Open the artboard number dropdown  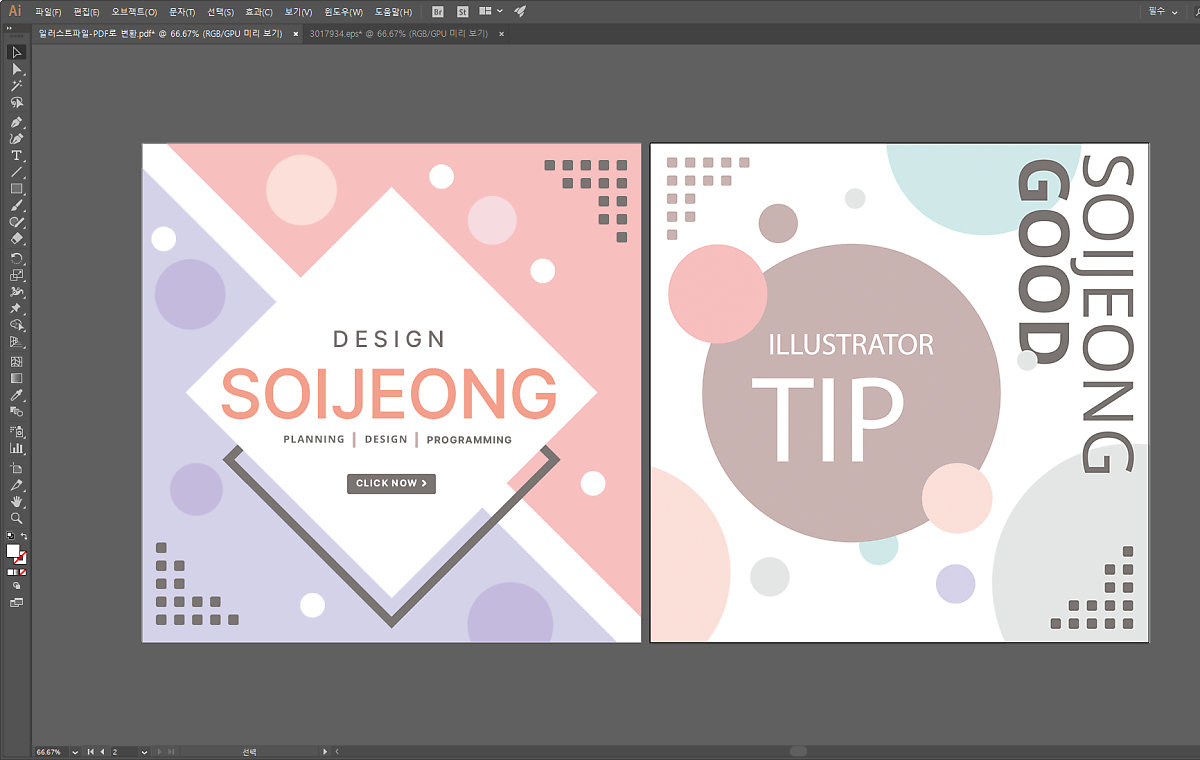144,751
